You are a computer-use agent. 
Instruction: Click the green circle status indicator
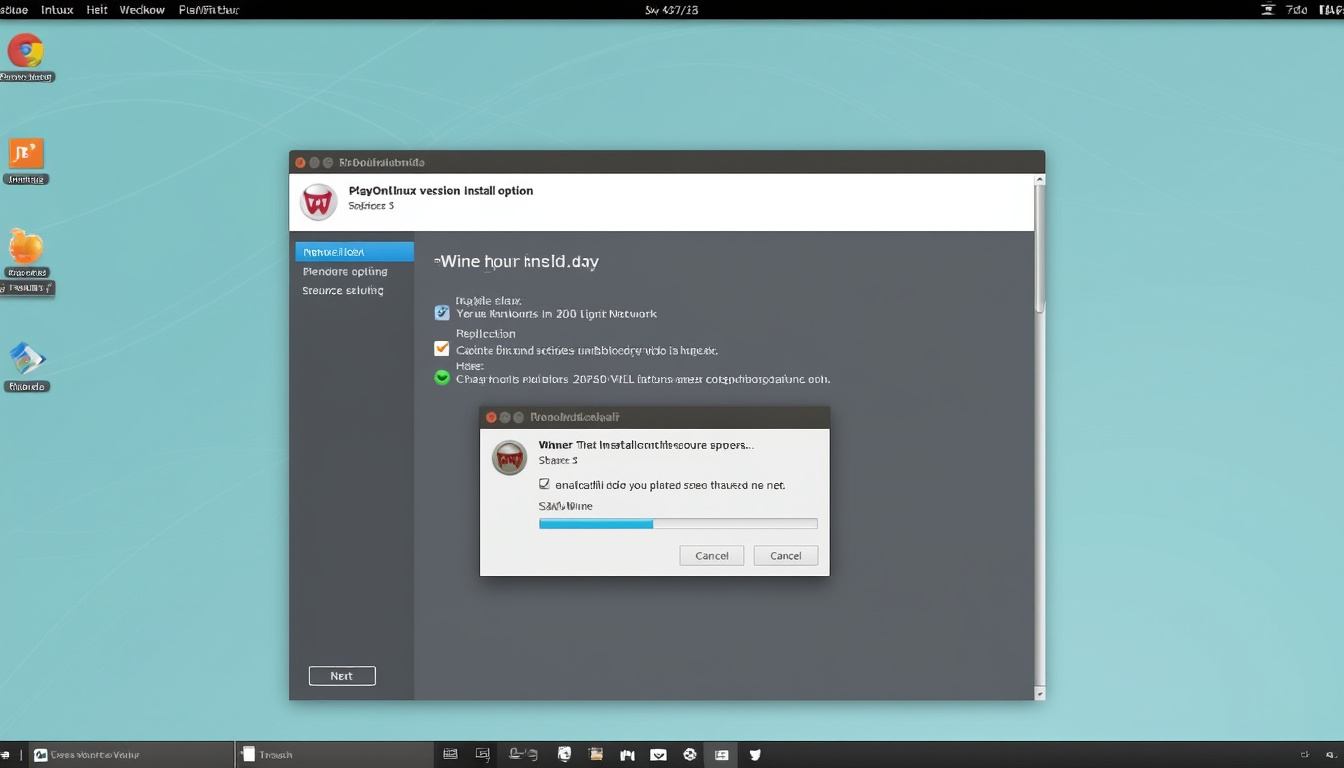coord(442,377)
